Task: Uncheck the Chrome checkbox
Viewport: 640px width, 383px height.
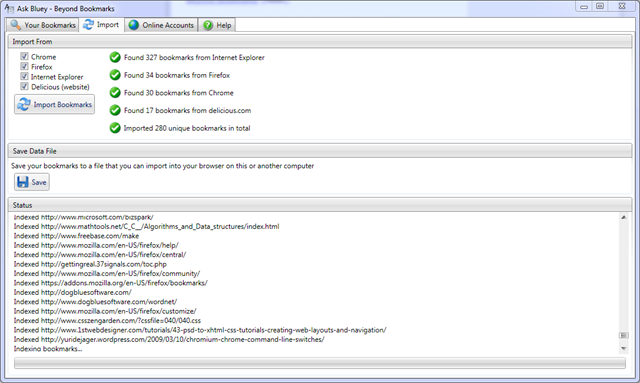Action: tap(24, 56)
